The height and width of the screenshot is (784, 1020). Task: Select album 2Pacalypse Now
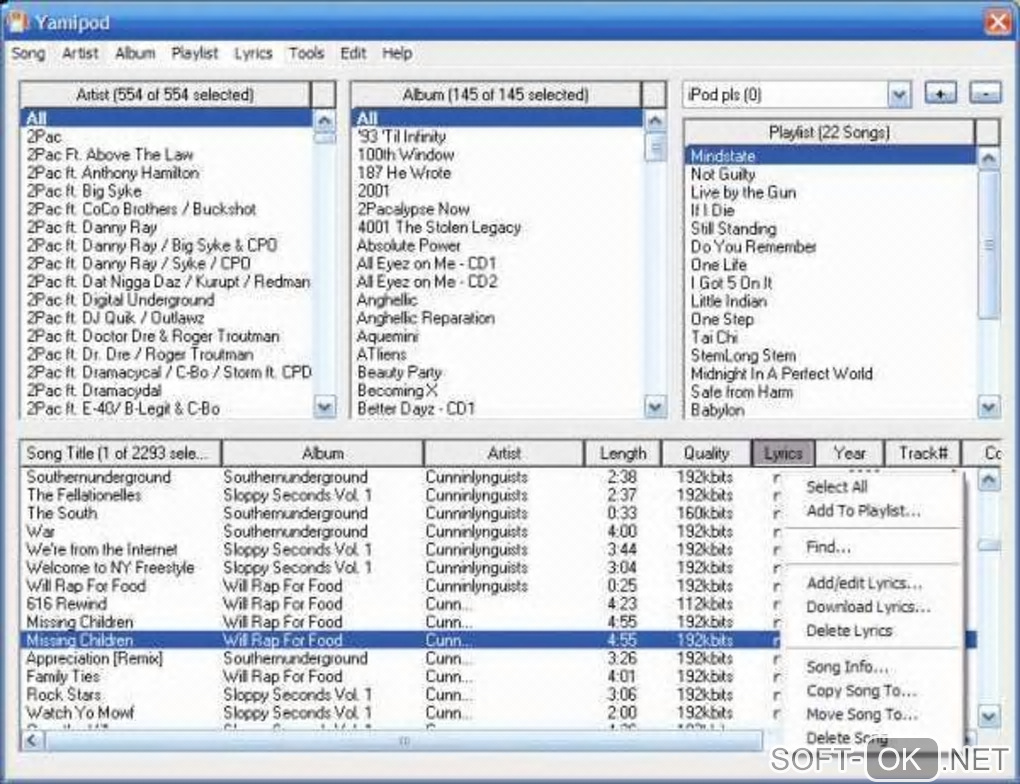pyautogui.click(x=498, y=209)
